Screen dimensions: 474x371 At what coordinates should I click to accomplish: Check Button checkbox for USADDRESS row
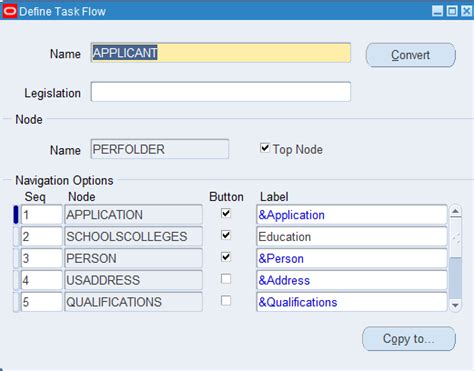point(226,279)
